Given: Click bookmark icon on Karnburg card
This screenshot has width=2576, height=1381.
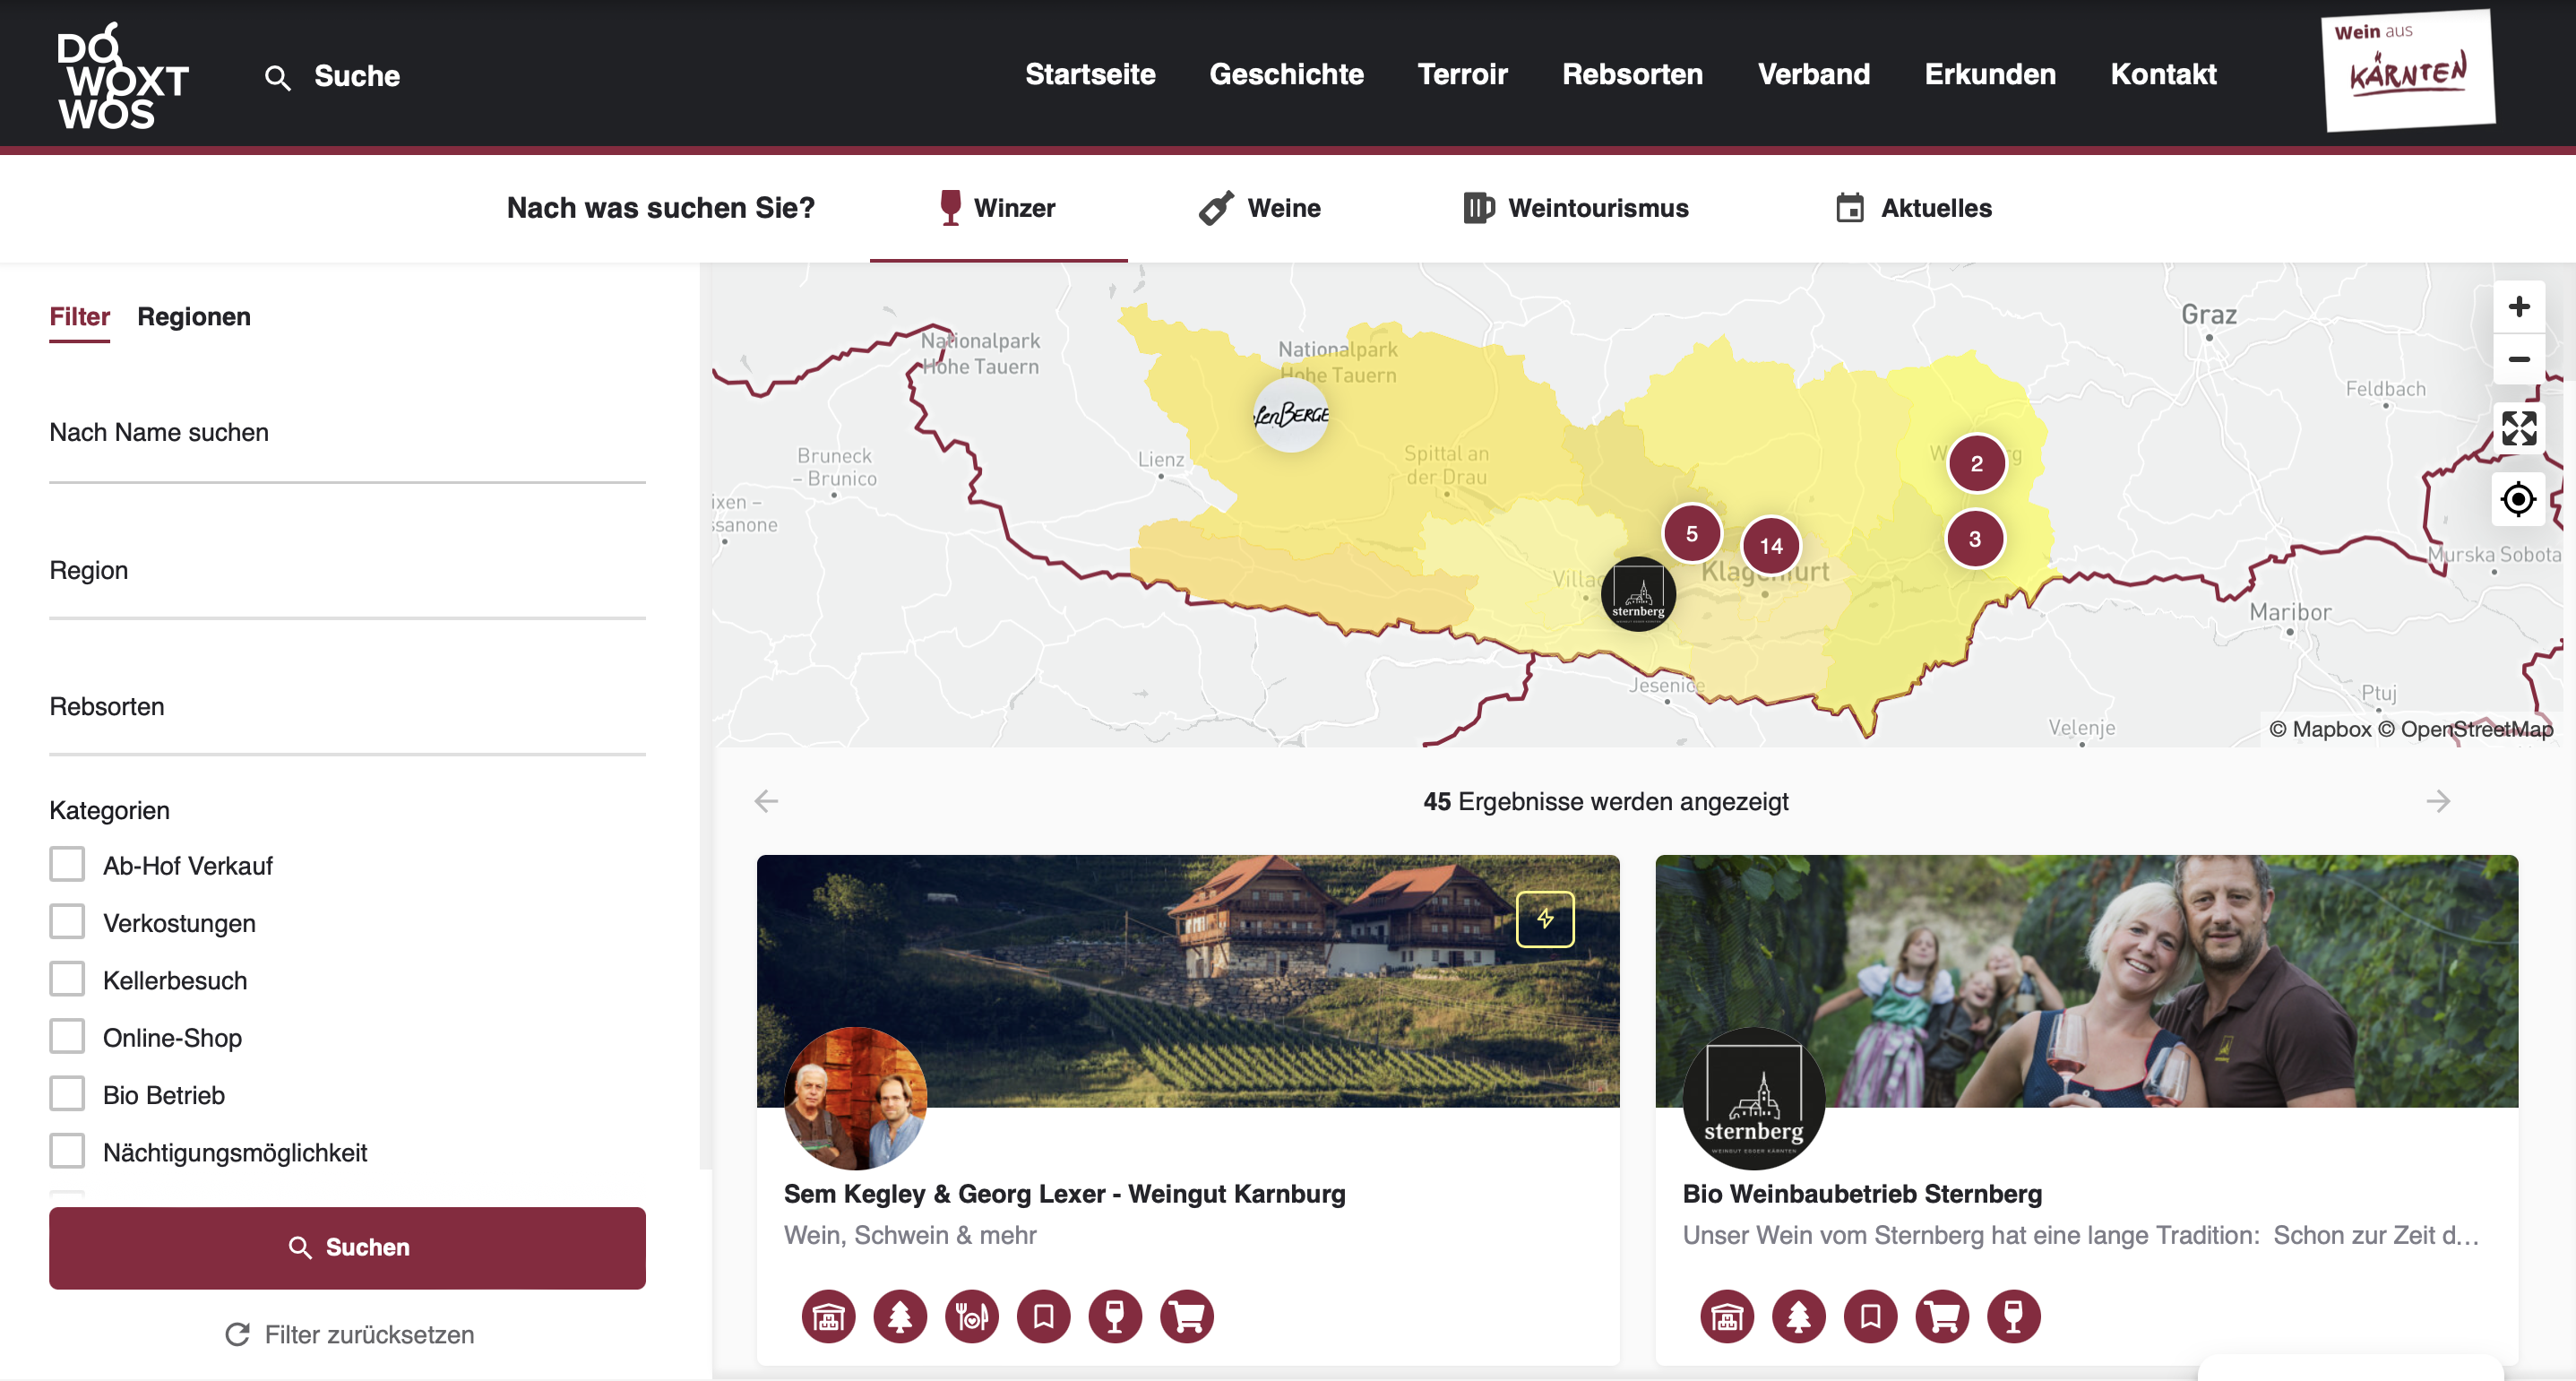Looking at the screenshot, I should coord(1043,1316).
